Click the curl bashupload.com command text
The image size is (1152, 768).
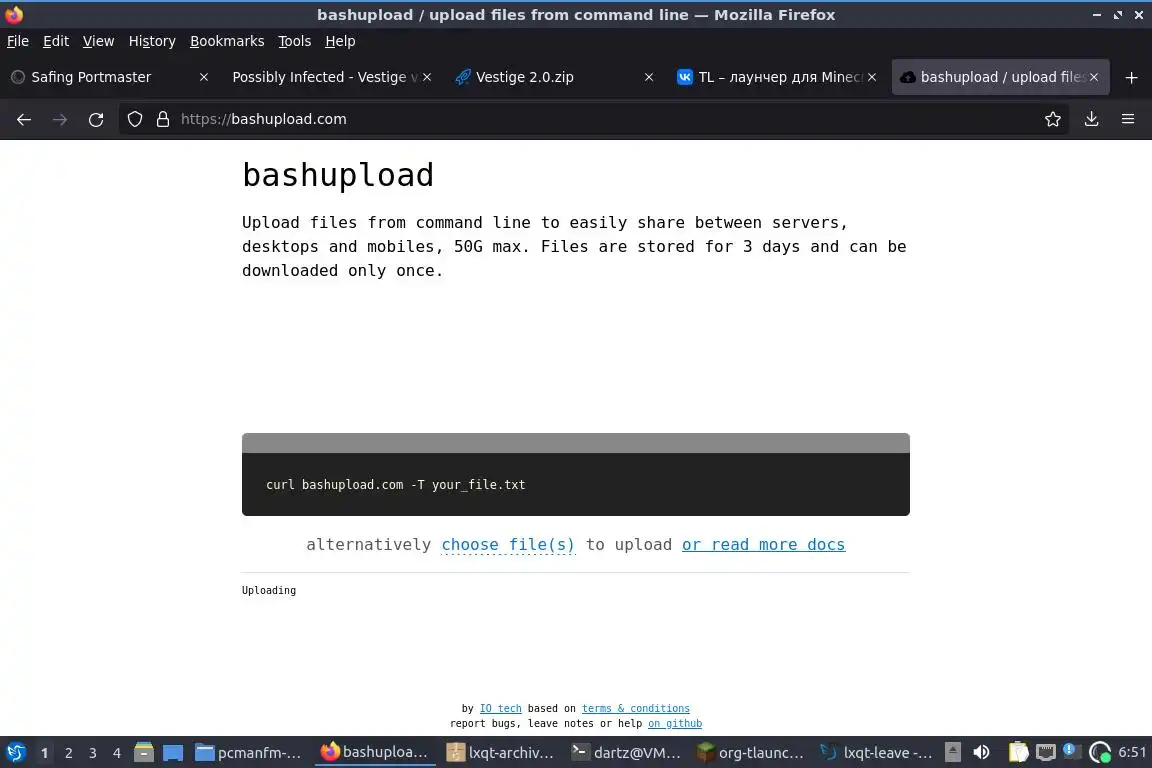tap(395, 485)
